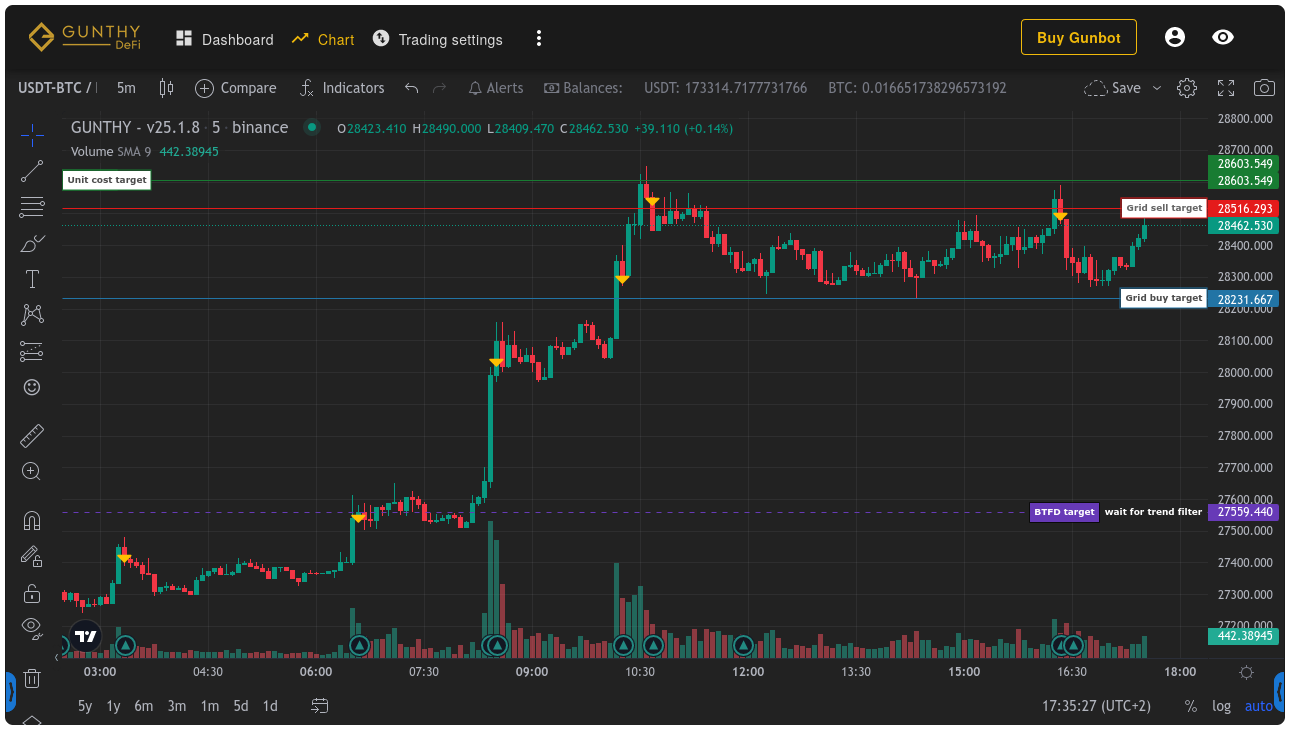Remove drawings with the trash icon
Screen dimensions: 1290x730
32,678
